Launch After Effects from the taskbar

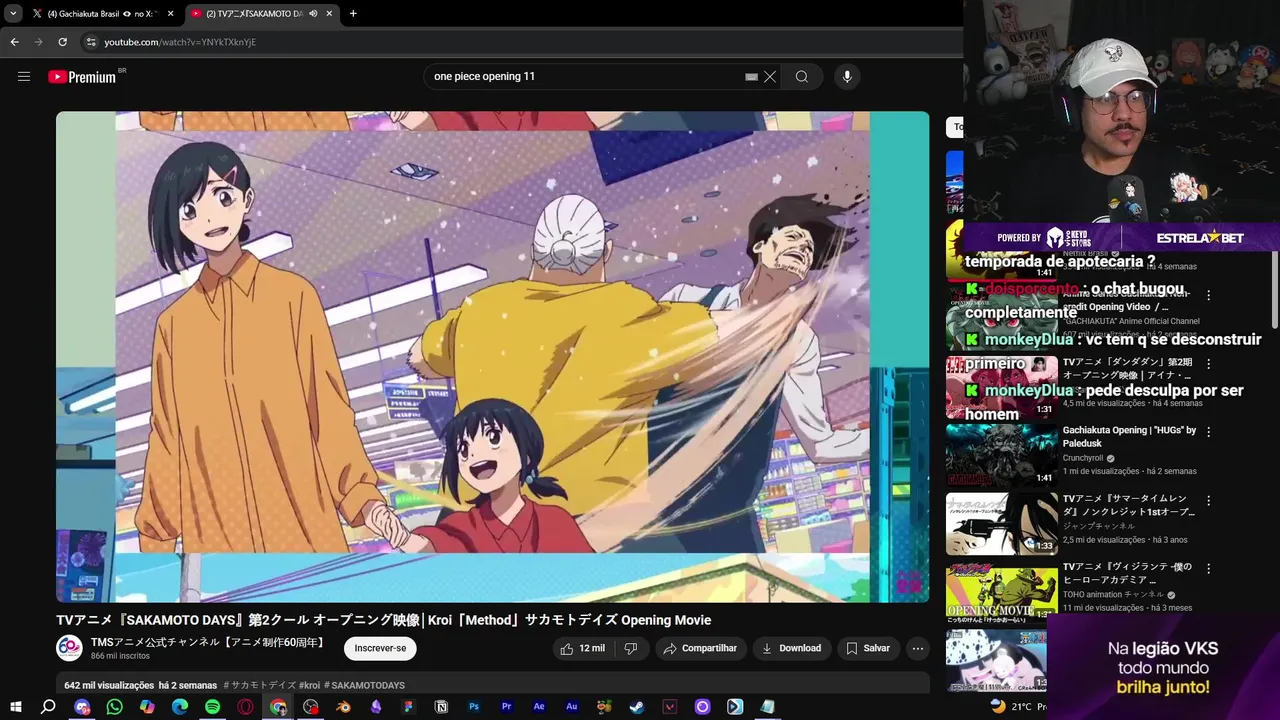pos(539,706)
